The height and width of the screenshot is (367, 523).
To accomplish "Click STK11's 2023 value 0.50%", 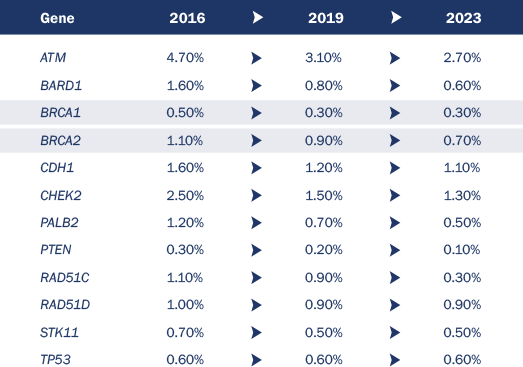I will point(462,333).
